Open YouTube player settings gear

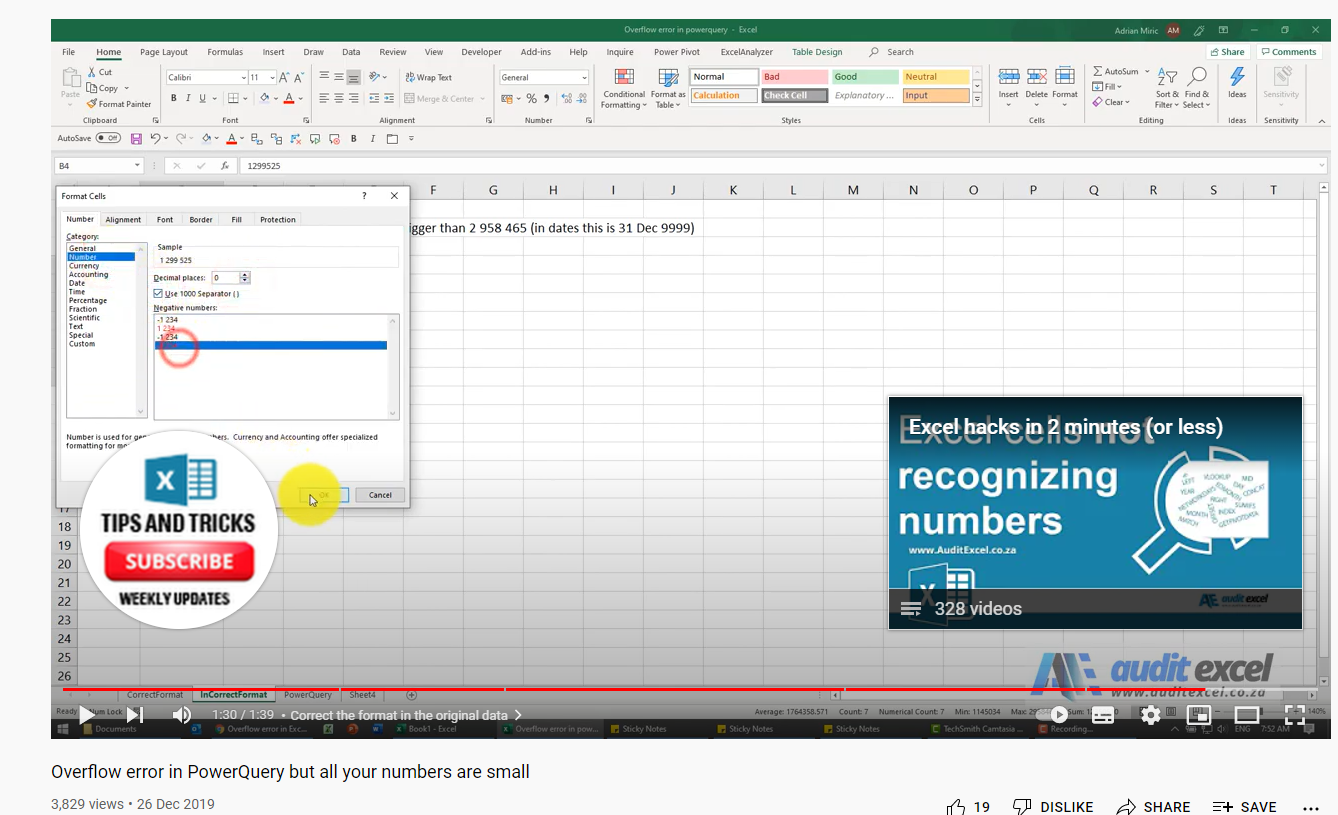tap(1151, 715)
